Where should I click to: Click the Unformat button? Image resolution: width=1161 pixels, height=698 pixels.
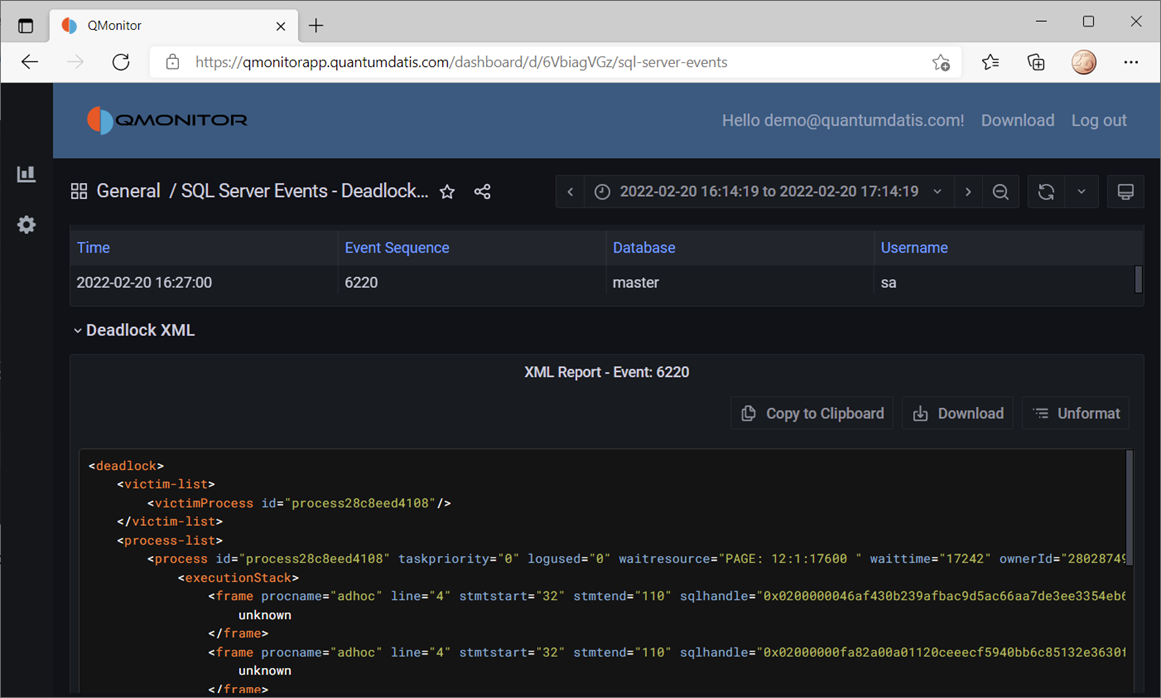(x=1076, y=413)
